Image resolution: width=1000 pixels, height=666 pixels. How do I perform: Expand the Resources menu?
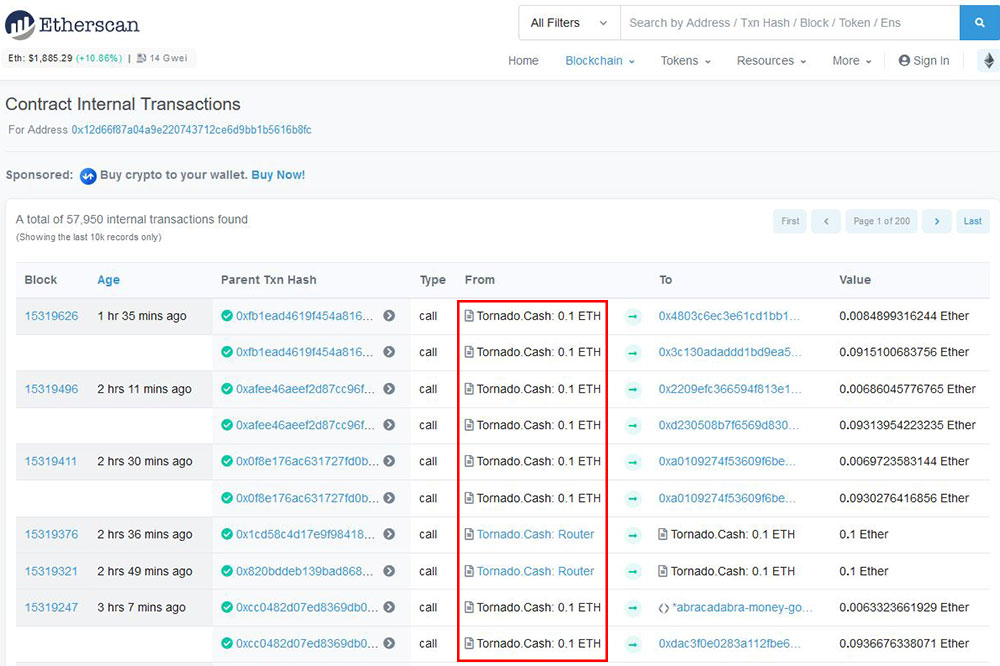pos(771,61)
